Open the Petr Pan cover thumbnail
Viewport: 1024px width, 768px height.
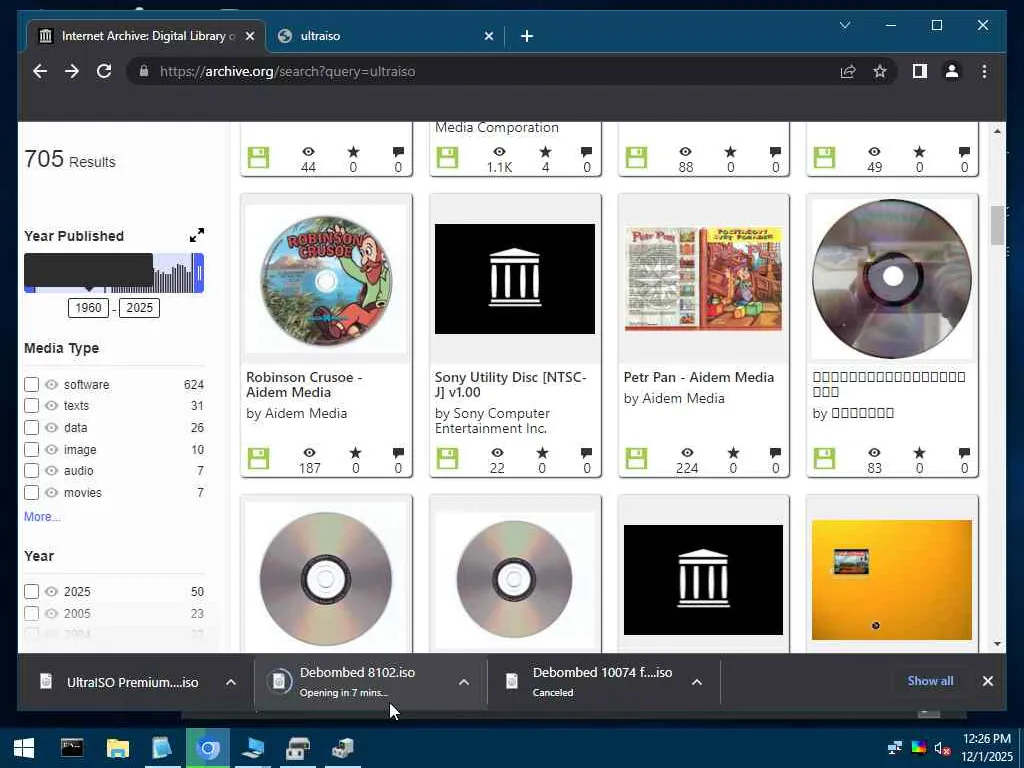tap(703, 279)
